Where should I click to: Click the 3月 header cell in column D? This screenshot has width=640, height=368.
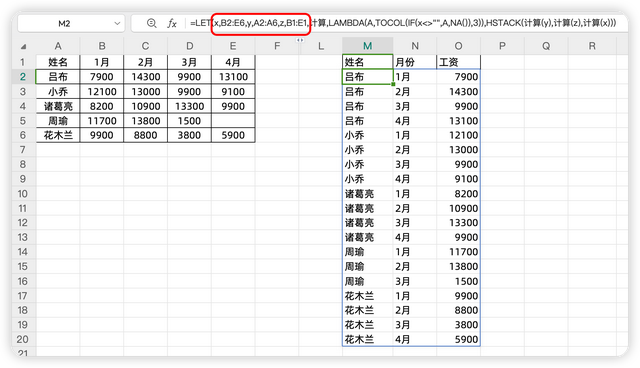pos(189,62)
